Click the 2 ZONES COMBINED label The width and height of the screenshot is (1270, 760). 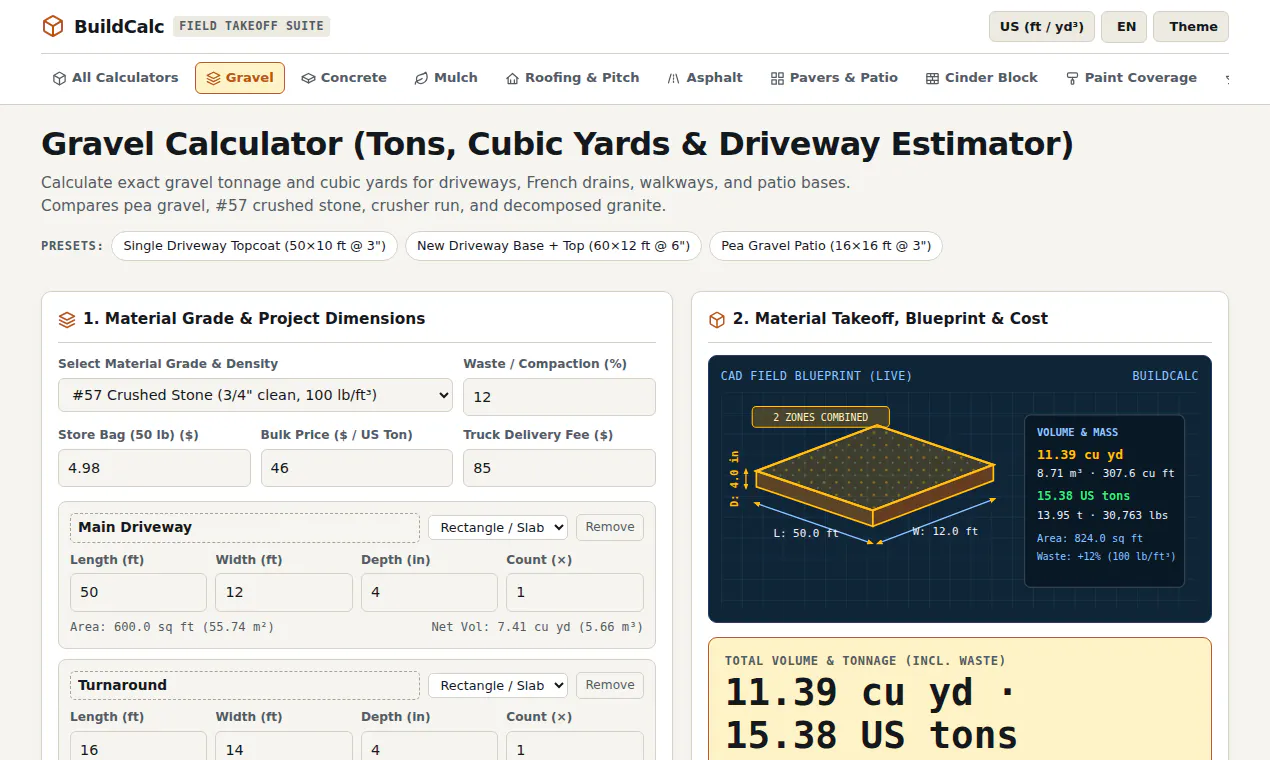820,417
